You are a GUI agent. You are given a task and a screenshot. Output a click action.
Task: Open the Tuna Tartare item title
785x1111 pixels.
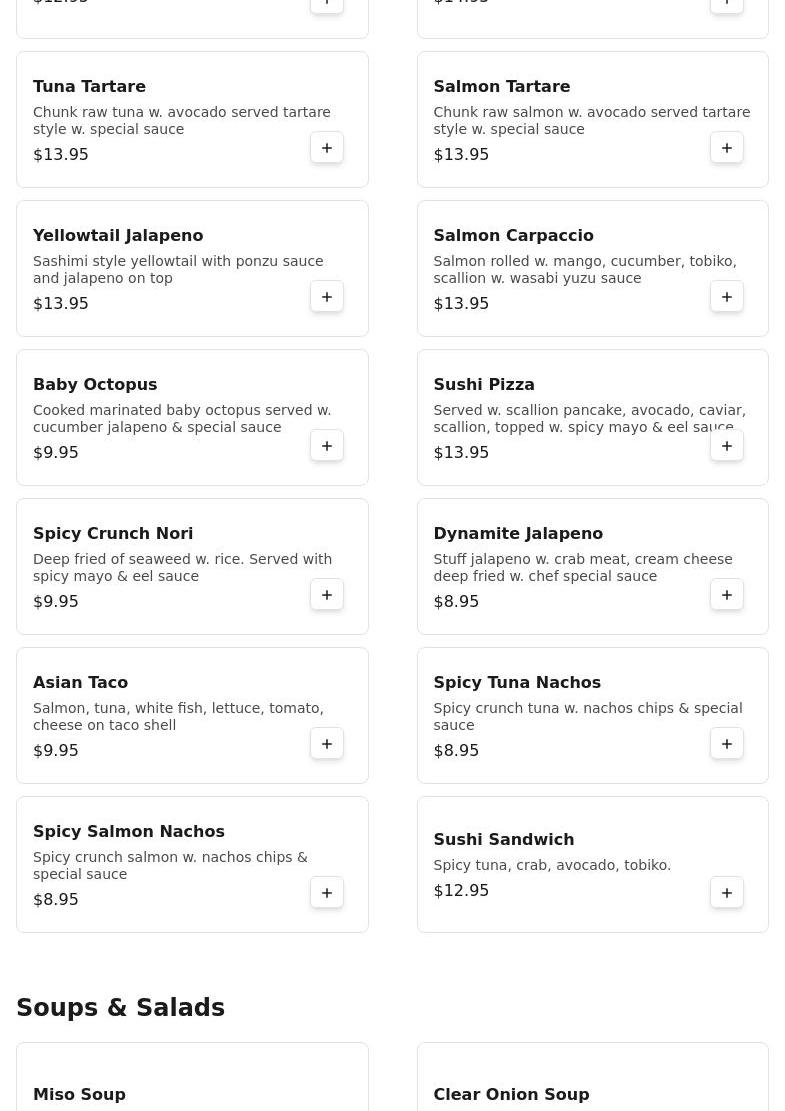89,87
